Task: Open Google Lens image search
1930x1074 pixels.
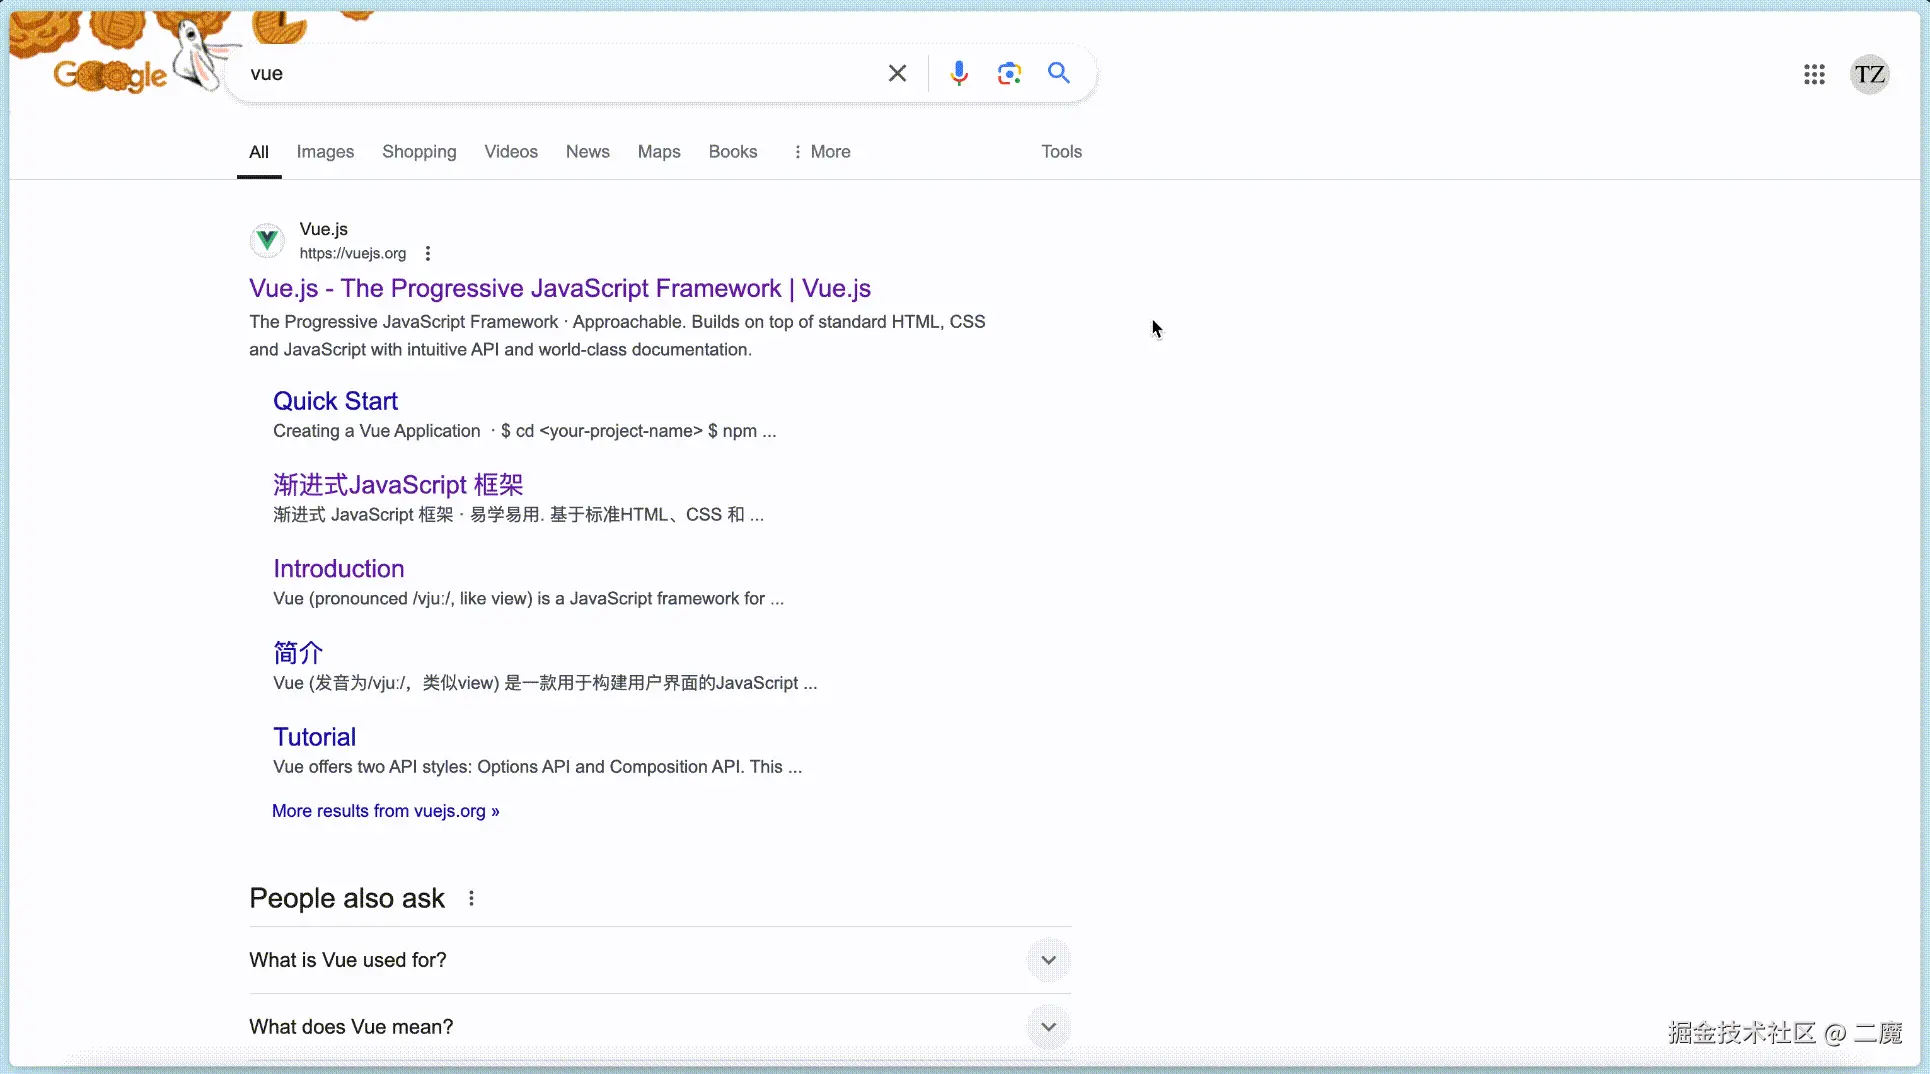Action: 1008,72
